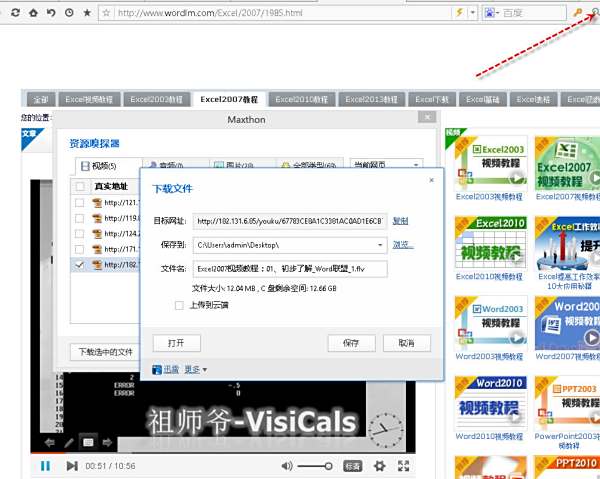The width and height of the screenshot is (600, 479).
Task: Open favorites star icon in toolbar
Action: (x=87, y=13)
